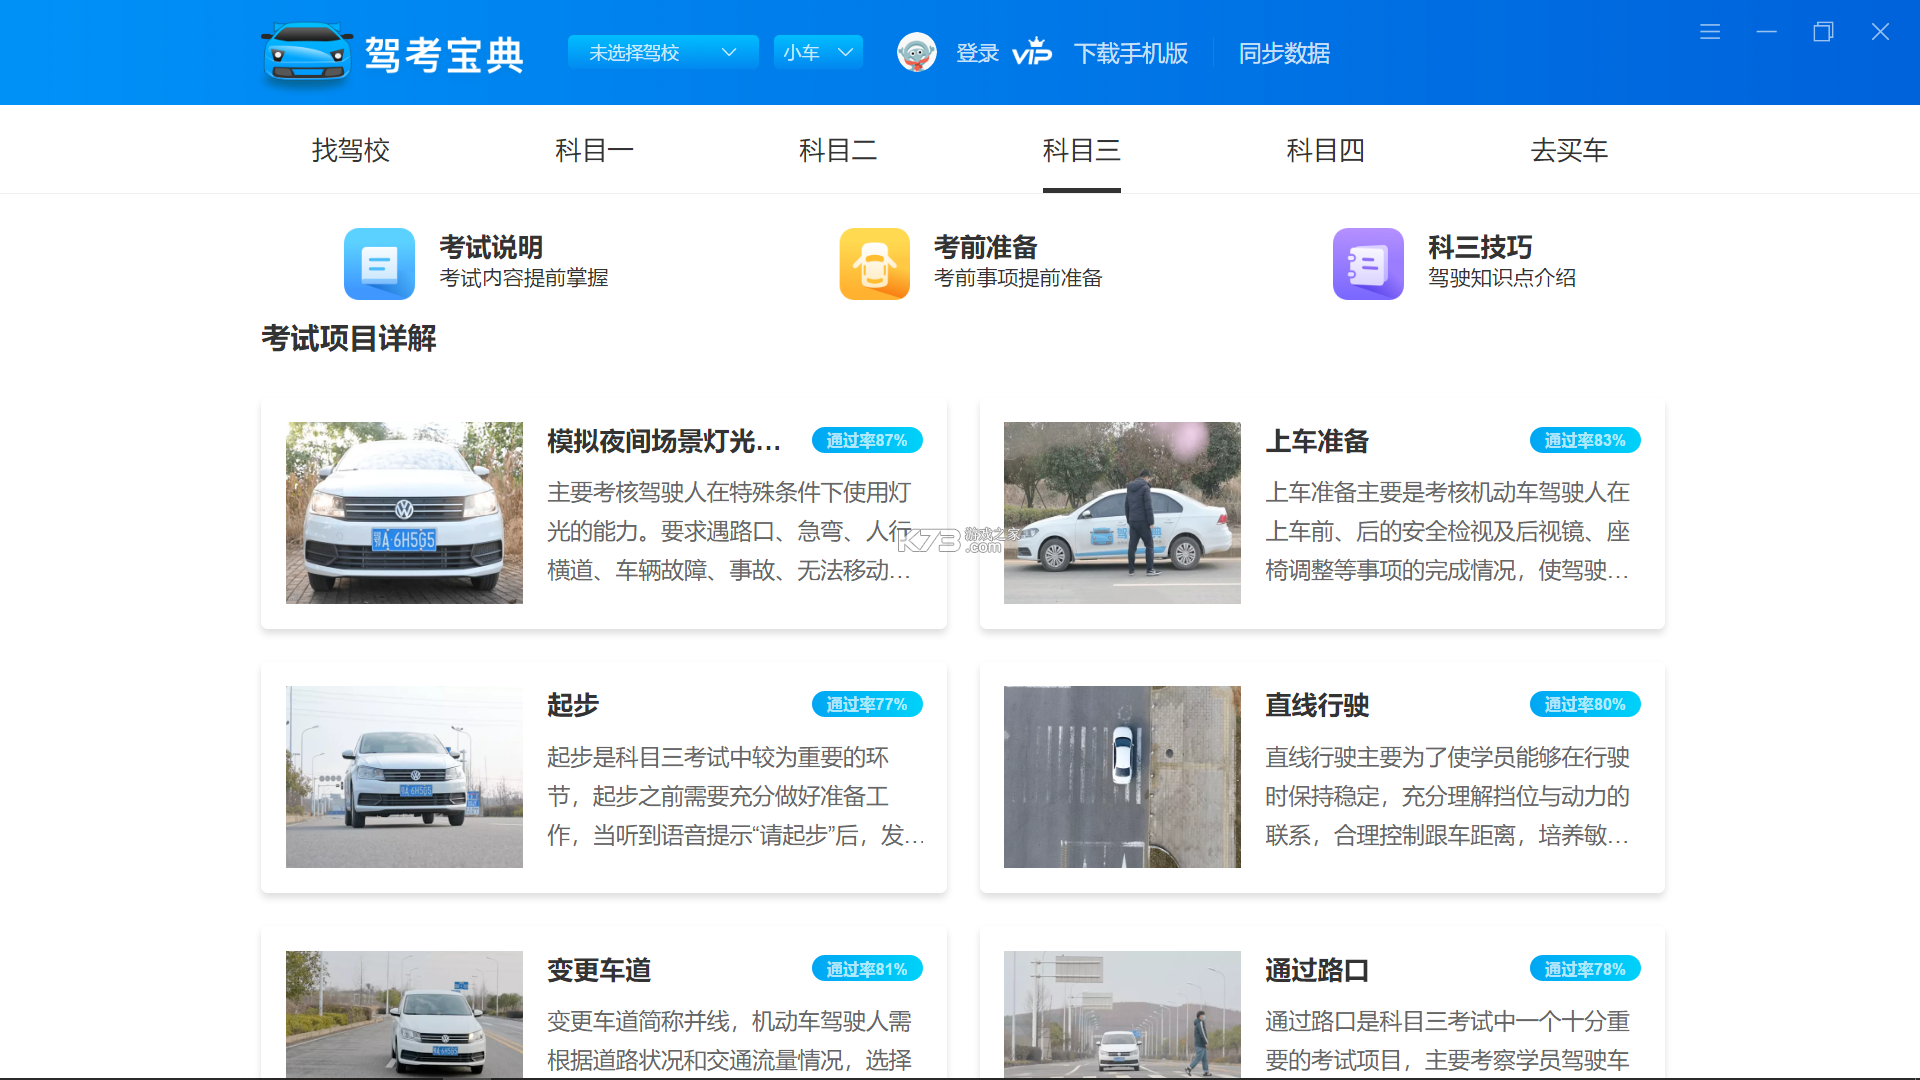Open the 科三技巧 title text

[x=1480, y=247]
